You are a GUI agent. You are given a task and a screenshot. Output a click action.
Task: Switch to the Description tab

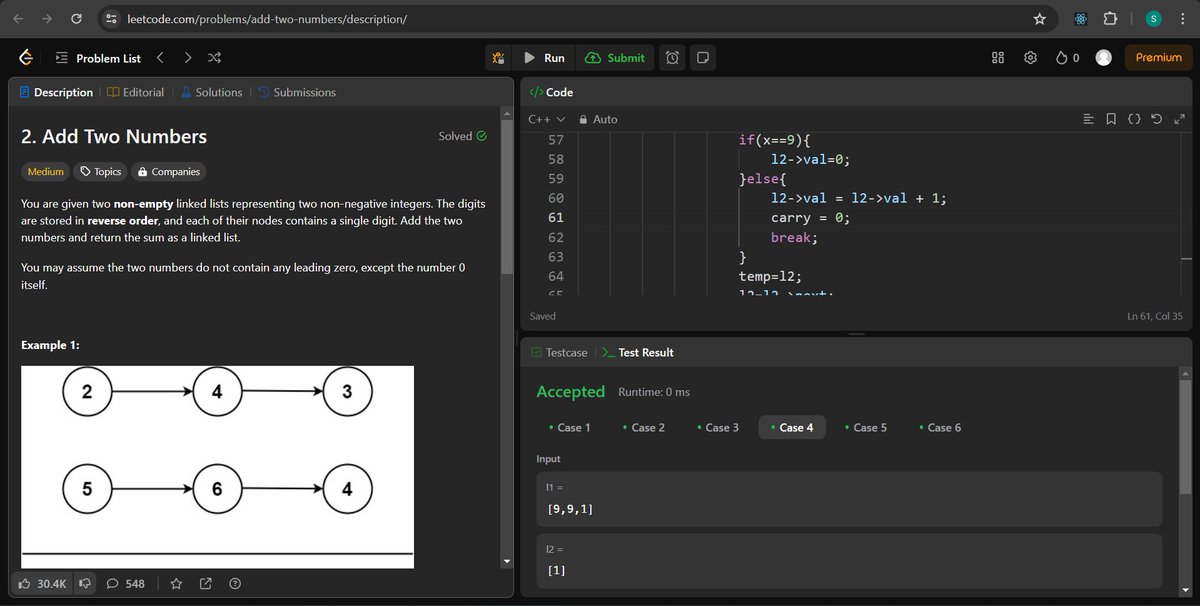(x=56, y=92)
